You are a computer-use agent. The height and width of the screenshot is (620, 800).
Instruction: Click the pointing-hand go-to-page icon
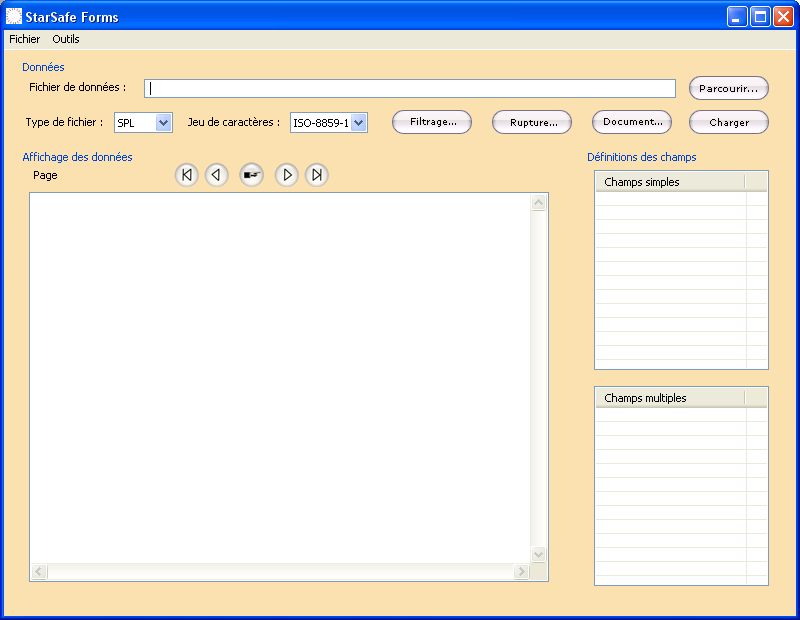(x=252, y=175)
